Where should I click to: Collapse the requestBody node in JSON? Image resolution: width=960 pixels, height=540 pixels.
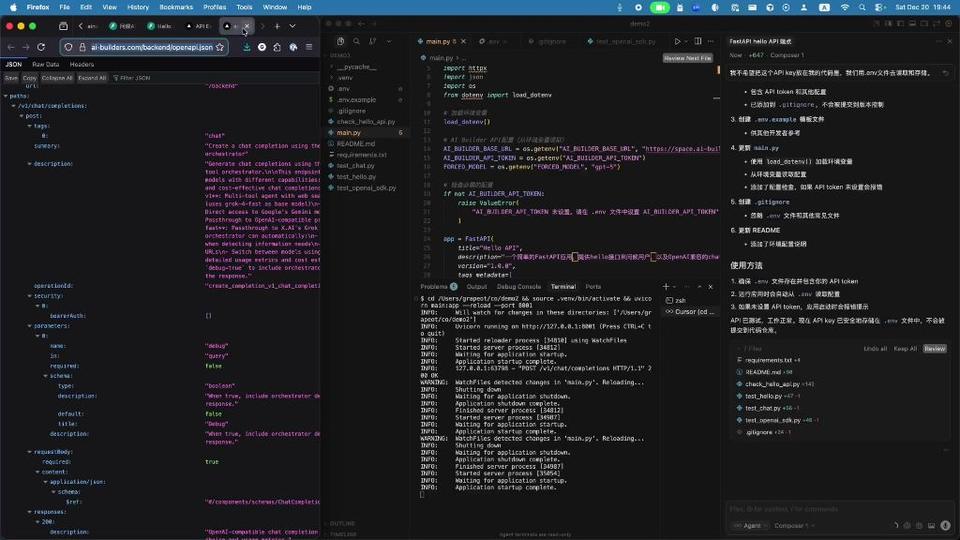29,452
